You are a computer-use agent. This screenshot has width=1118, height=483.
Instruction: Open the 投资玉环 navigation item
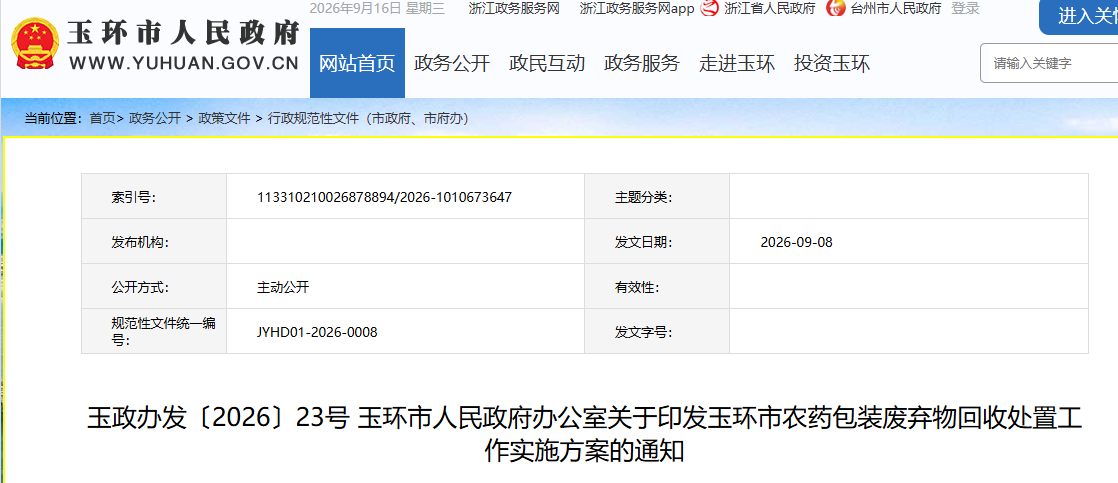pyautogui.click(x=832, y=63)
